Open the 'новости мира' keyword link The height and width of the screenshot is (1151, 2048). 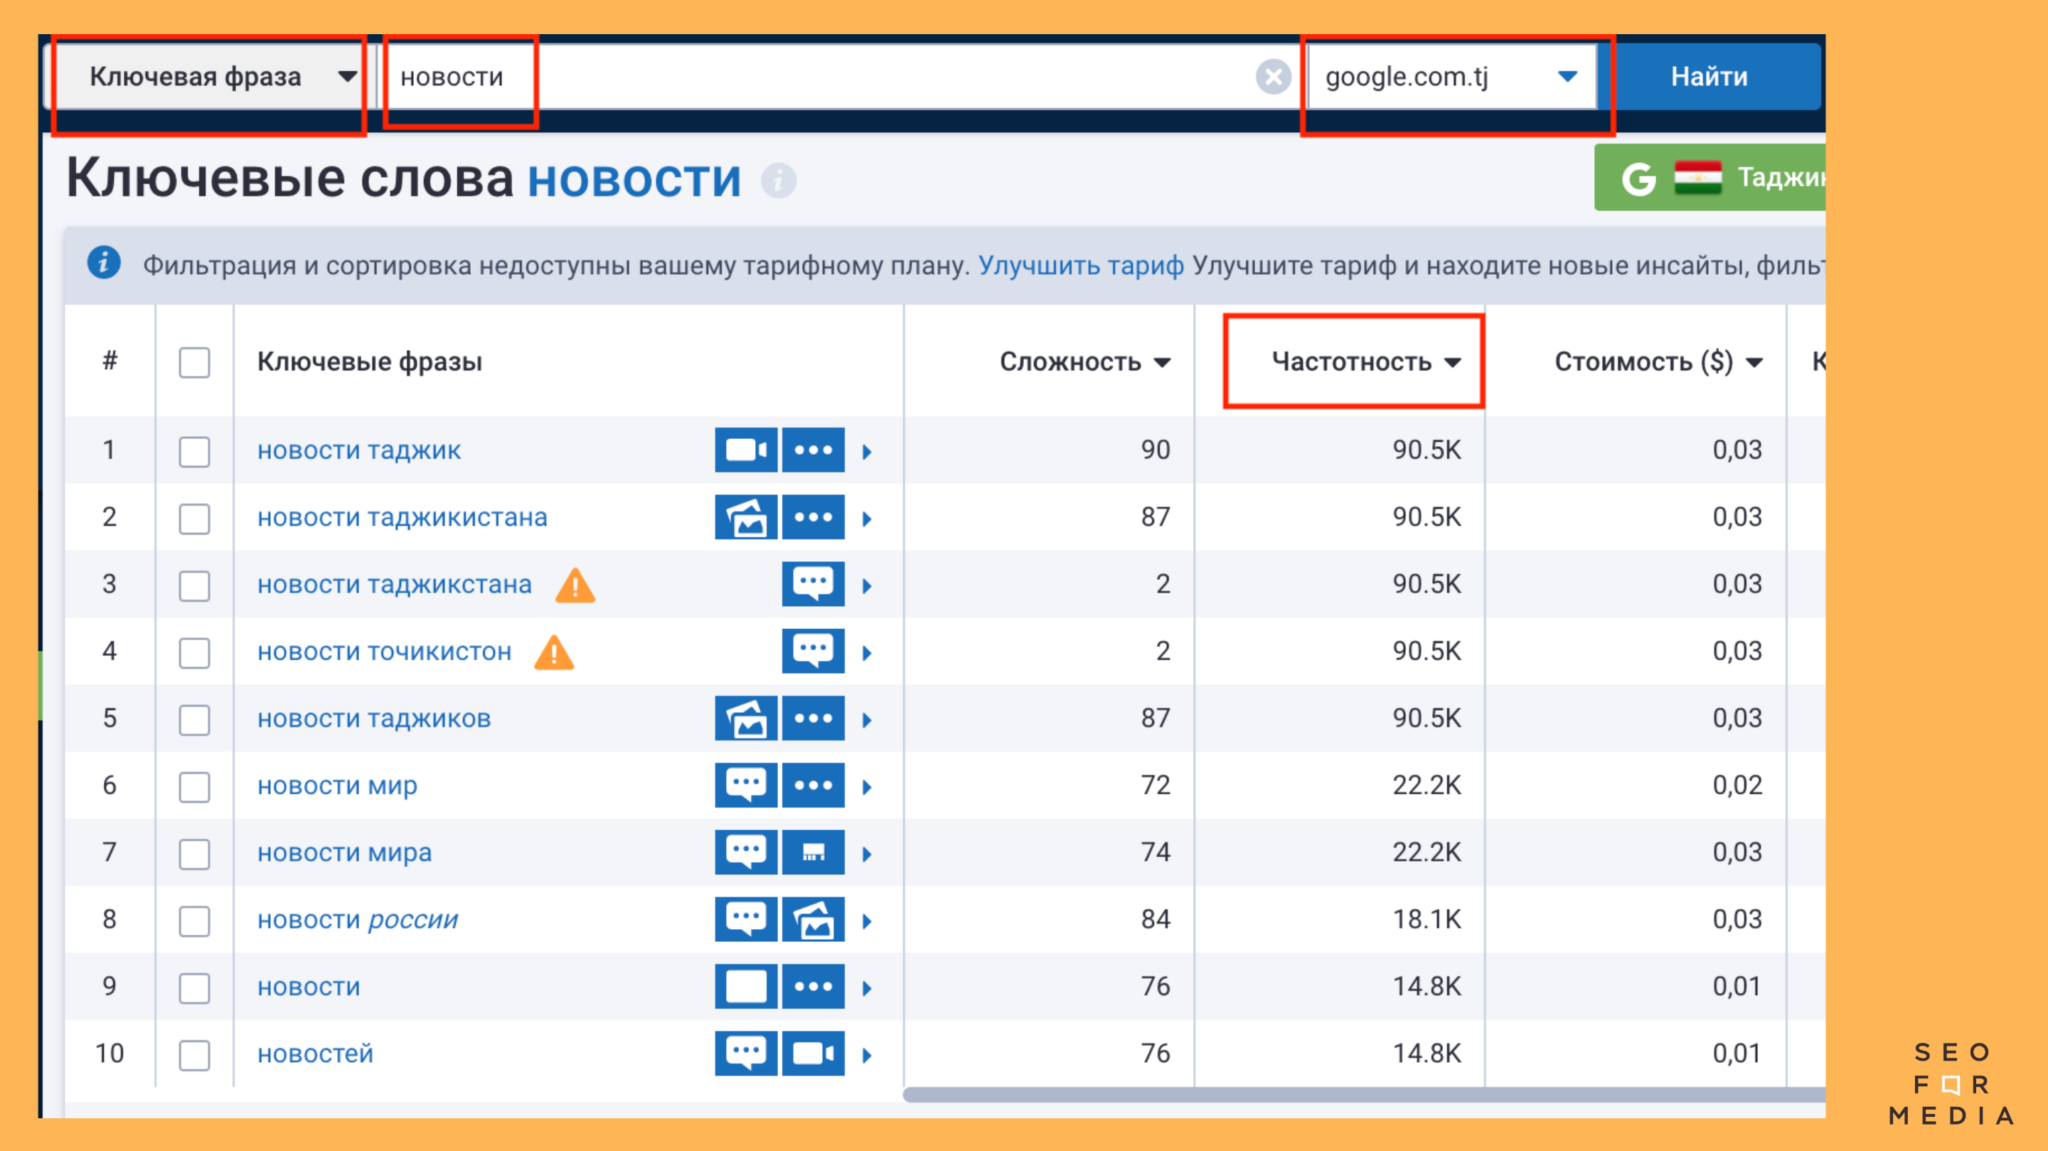(345, 853)
